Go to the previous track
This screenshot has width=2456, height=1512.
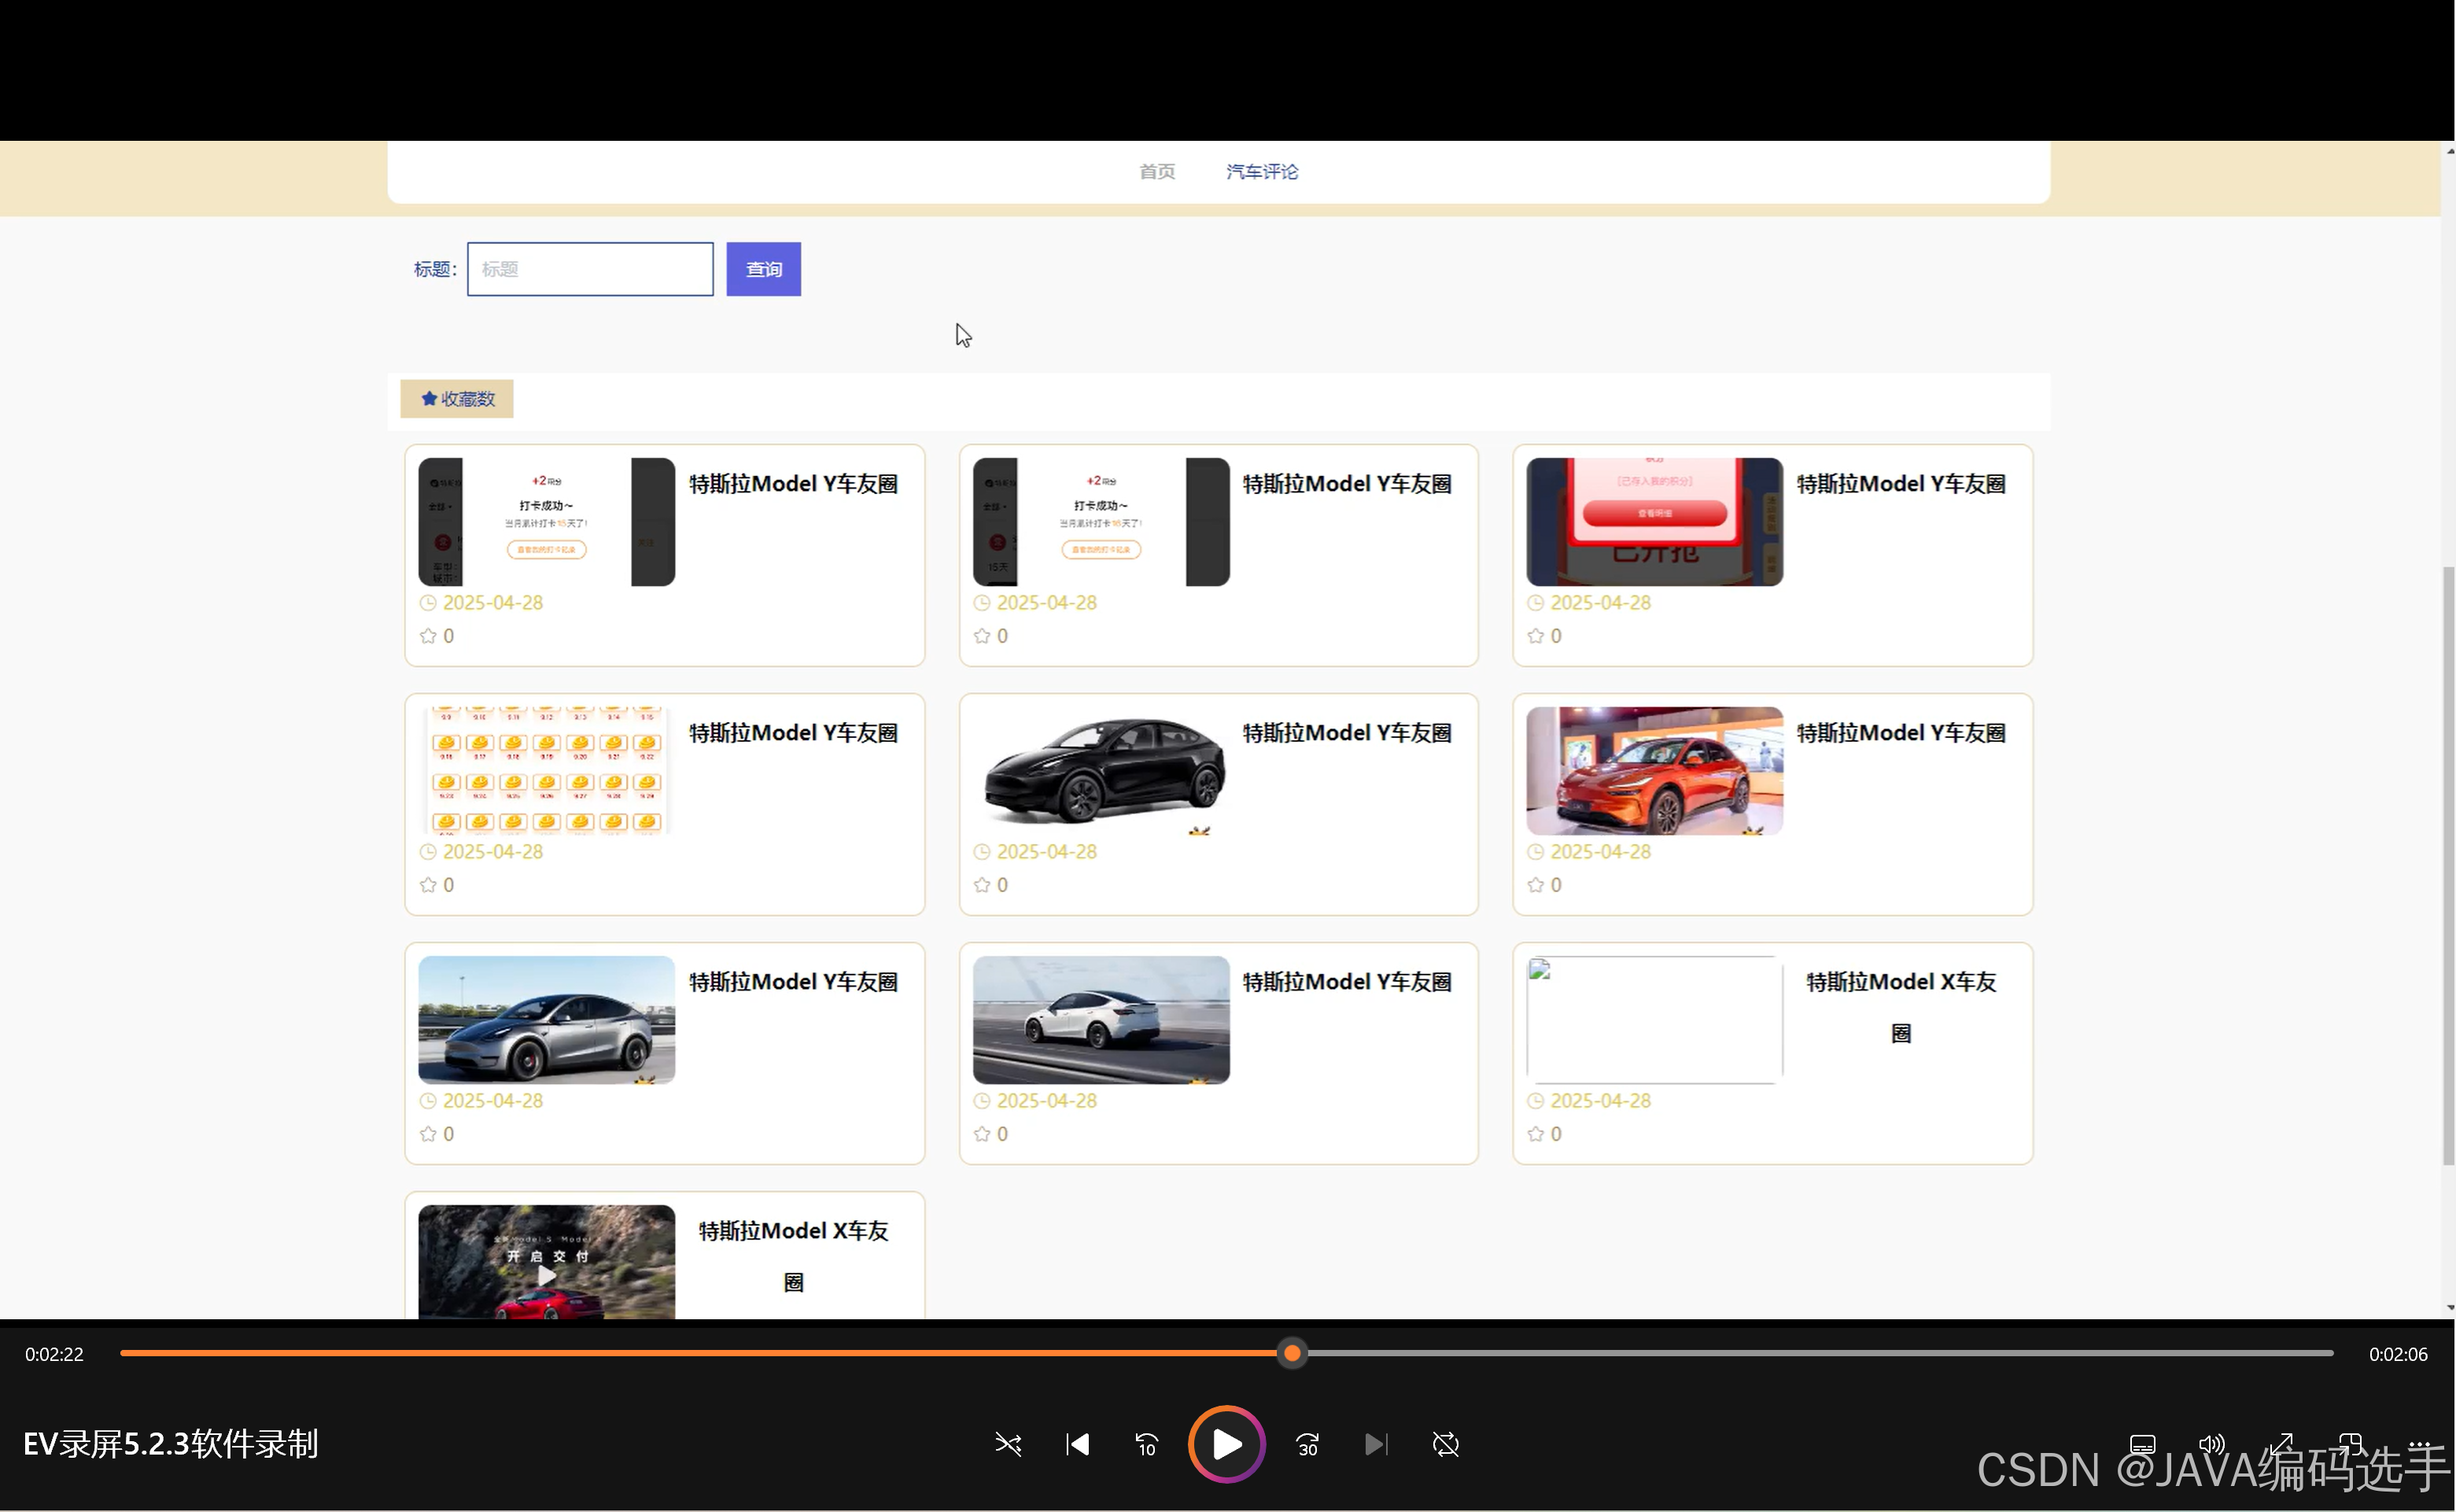point(1077,1444)
